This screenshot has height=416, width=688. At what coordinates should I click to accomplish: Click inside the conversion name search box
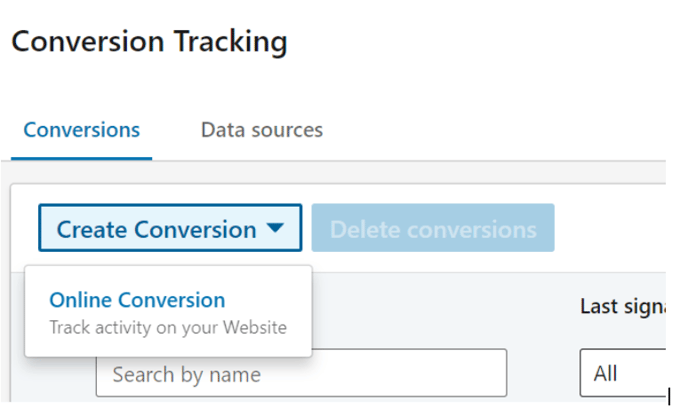click(301, 373)
